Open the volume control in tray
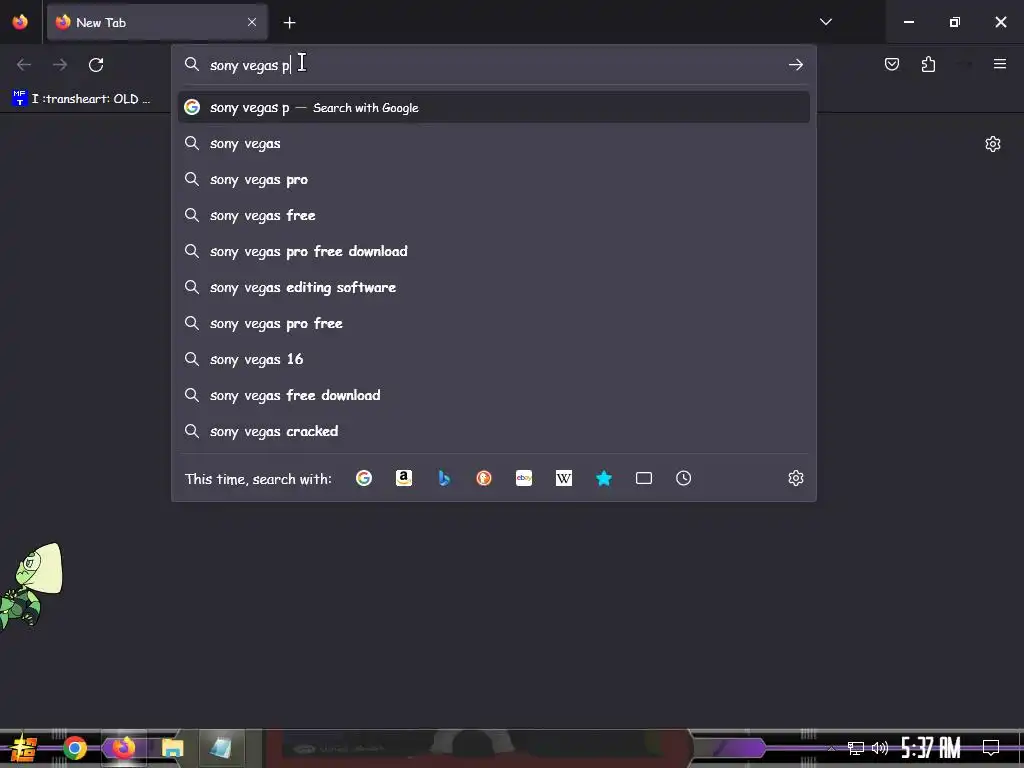The image size is (1024, 768). pos(880,748)
